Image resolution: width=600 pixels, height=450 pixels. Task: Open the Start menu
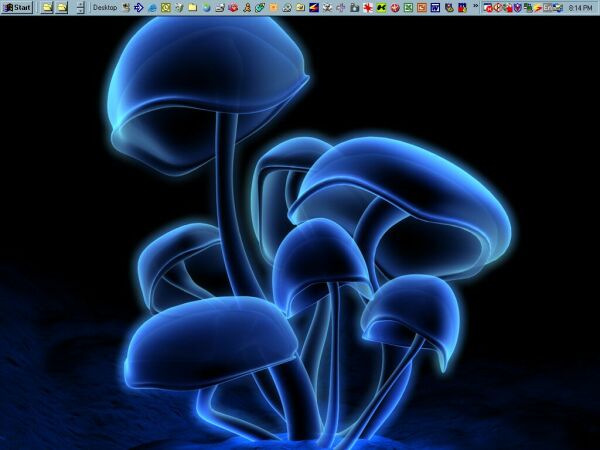pyautogui.click(x=16, y=7)
